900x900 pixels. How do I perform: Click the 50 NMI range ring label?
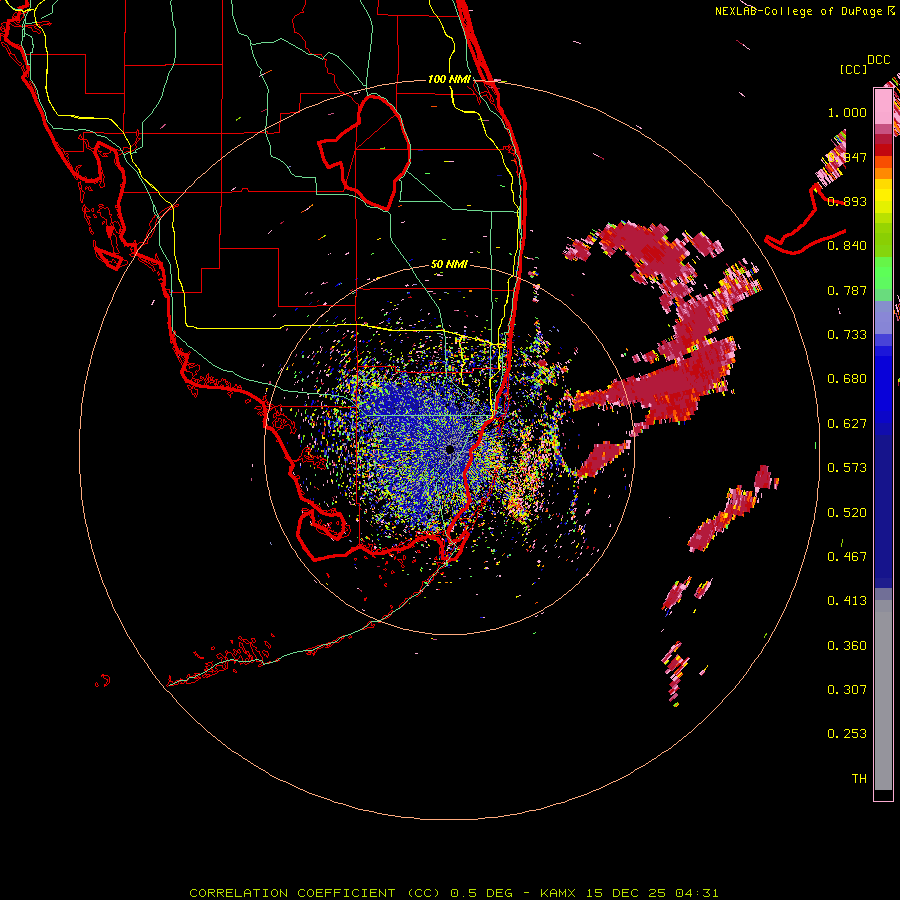pos(449,265)
